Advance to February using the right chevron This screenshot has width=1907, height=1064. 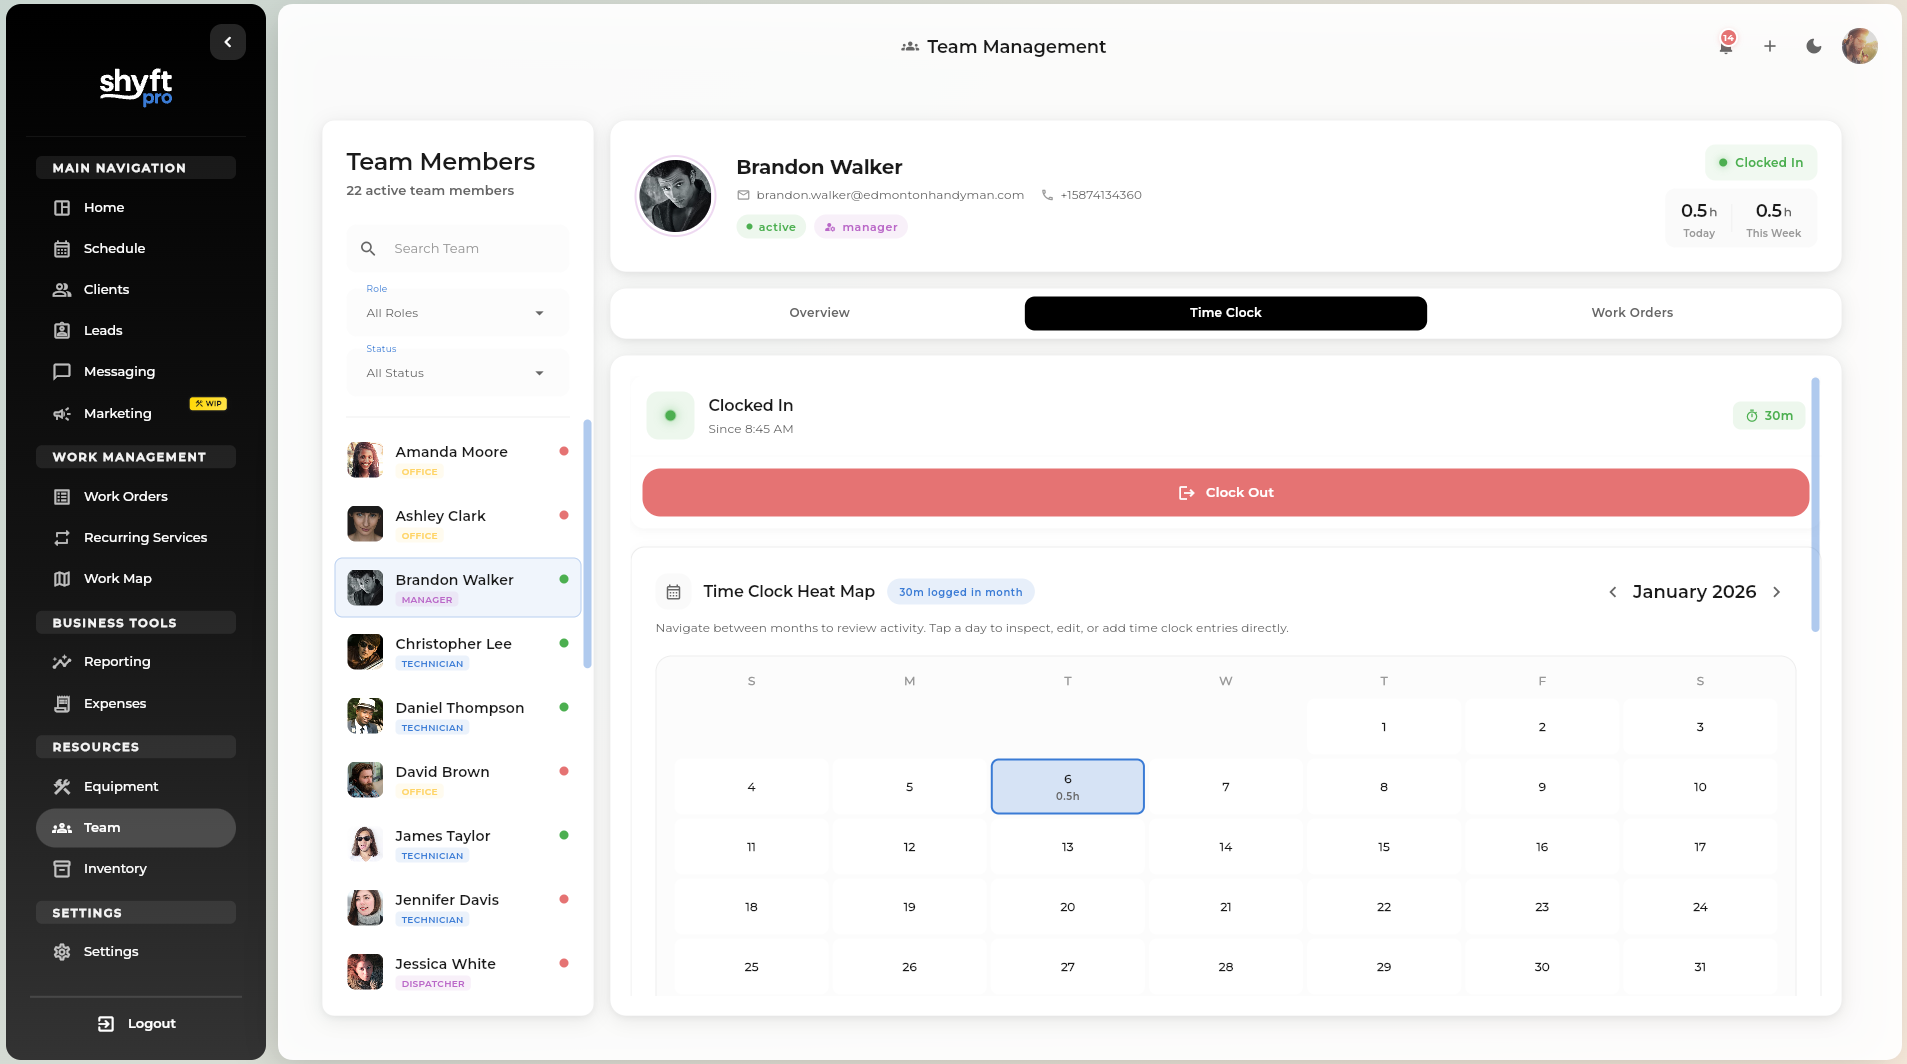pyautogui.click(x=1777, y=592)
